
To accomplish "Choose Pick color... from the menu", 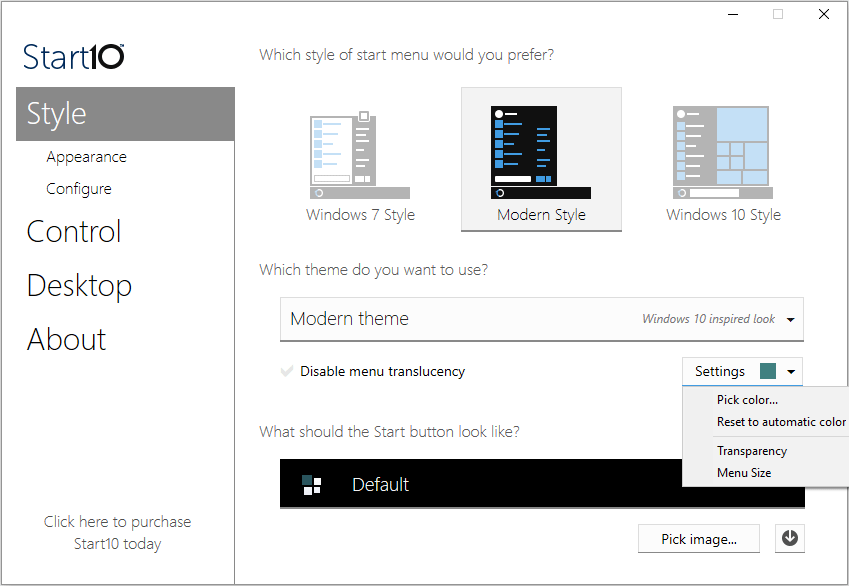I will pyautogui.click(x=747, y=400).
